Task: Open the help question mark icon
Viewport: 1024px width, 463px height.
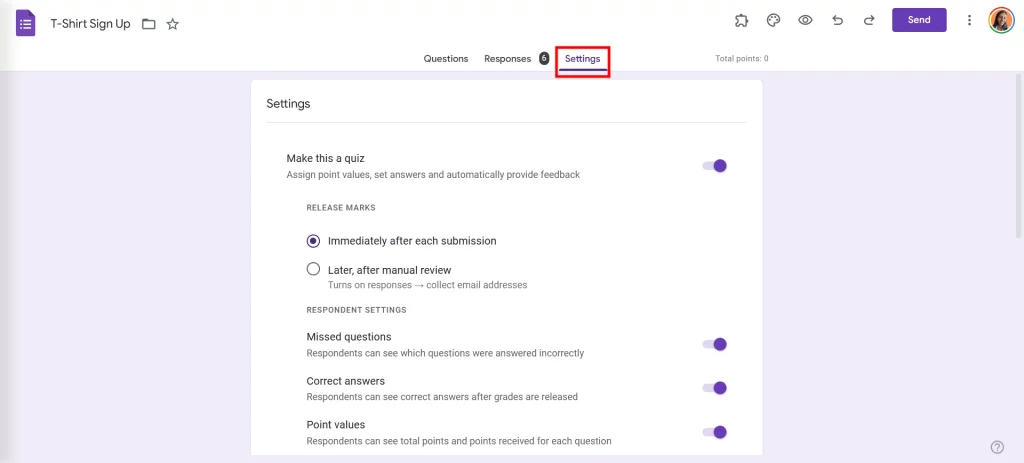Action: (997, 447)
